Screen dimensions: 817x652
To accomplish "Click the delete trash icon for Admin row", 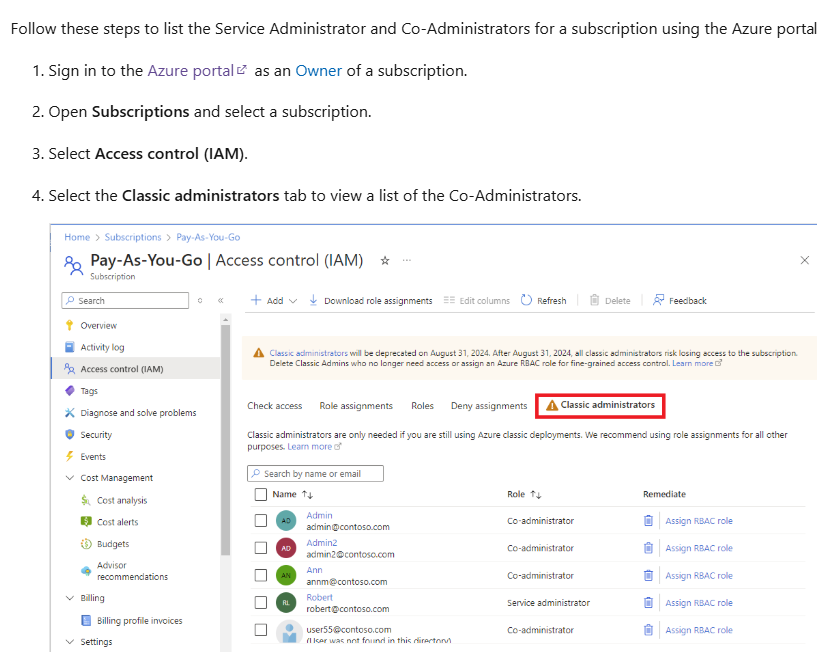I will (648, 521).
